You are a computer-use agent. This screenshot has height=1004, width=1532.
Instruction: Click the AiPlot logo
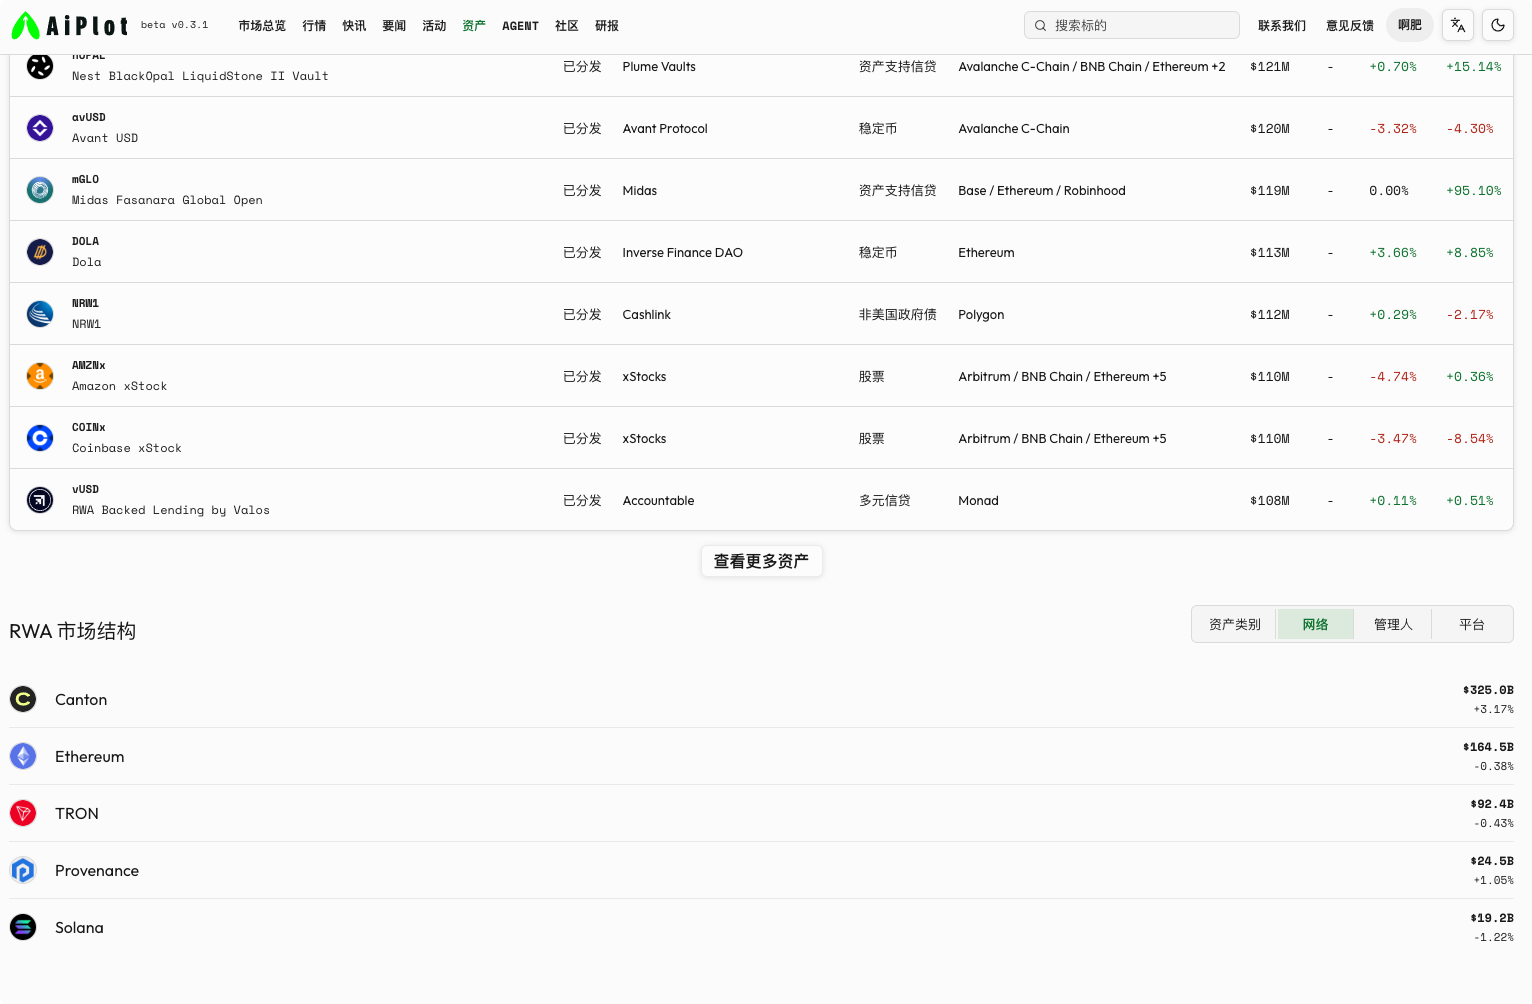[69, 25]
